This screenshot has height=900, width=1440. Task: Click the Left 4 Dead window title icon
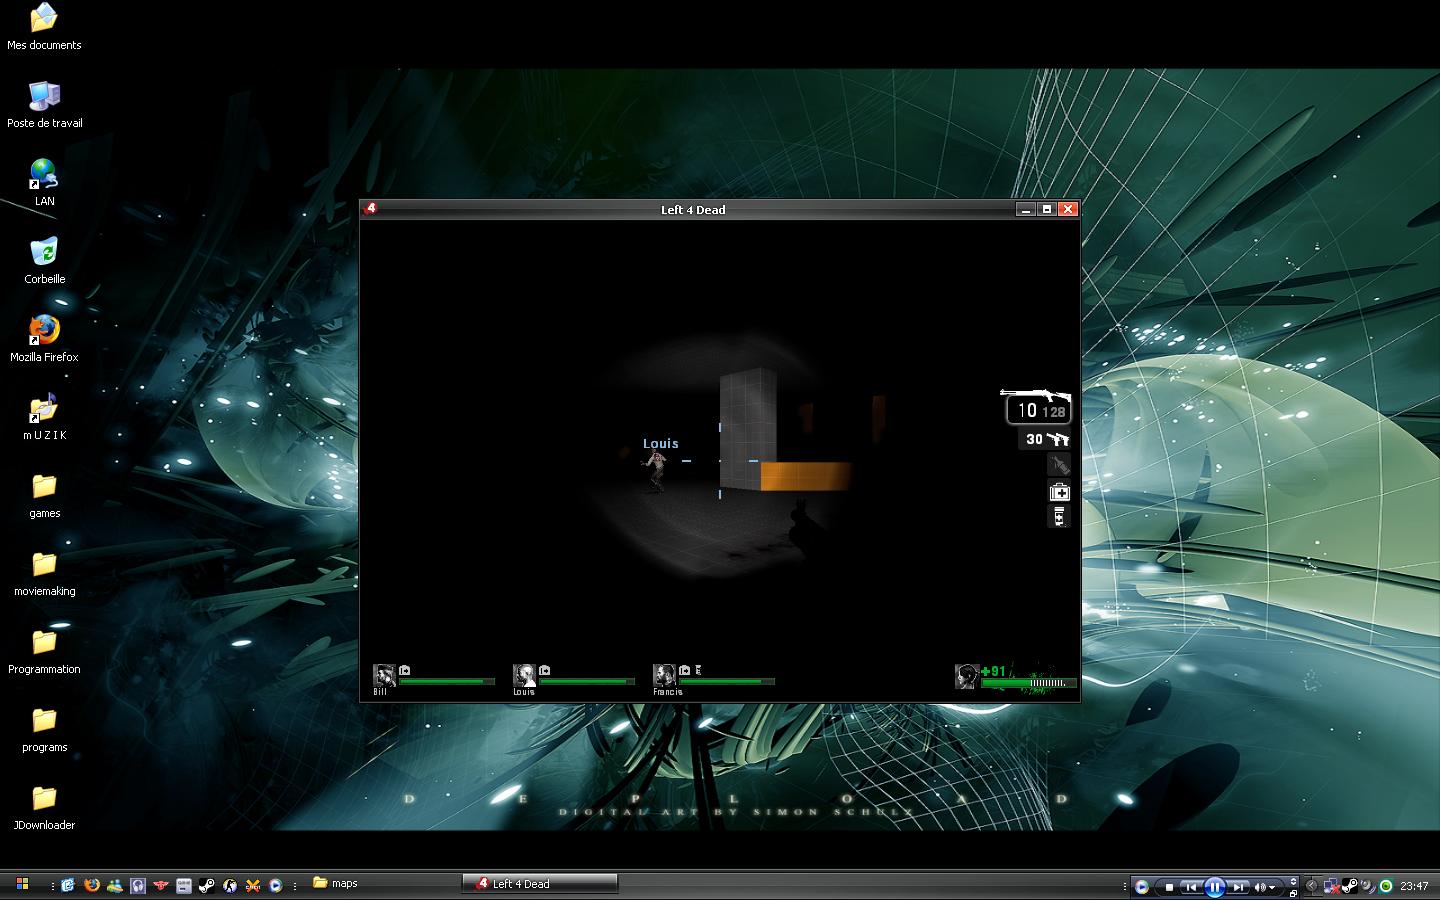(370, 209)
